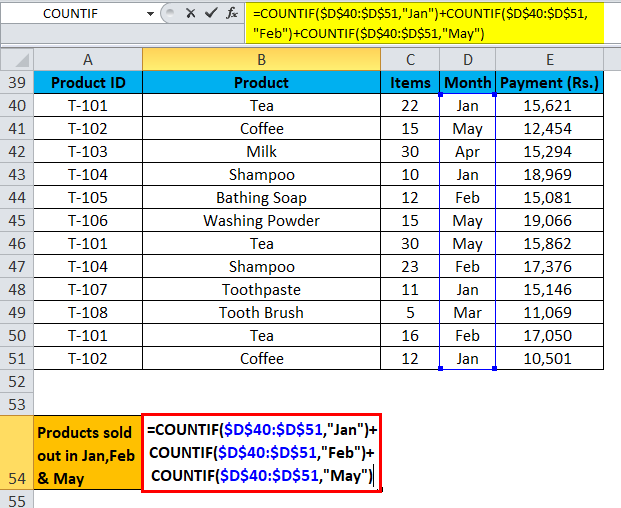The height and width of the screenshot is (508, 621).
Task: Select cell containing T-103
Action: tap(88, 151)
